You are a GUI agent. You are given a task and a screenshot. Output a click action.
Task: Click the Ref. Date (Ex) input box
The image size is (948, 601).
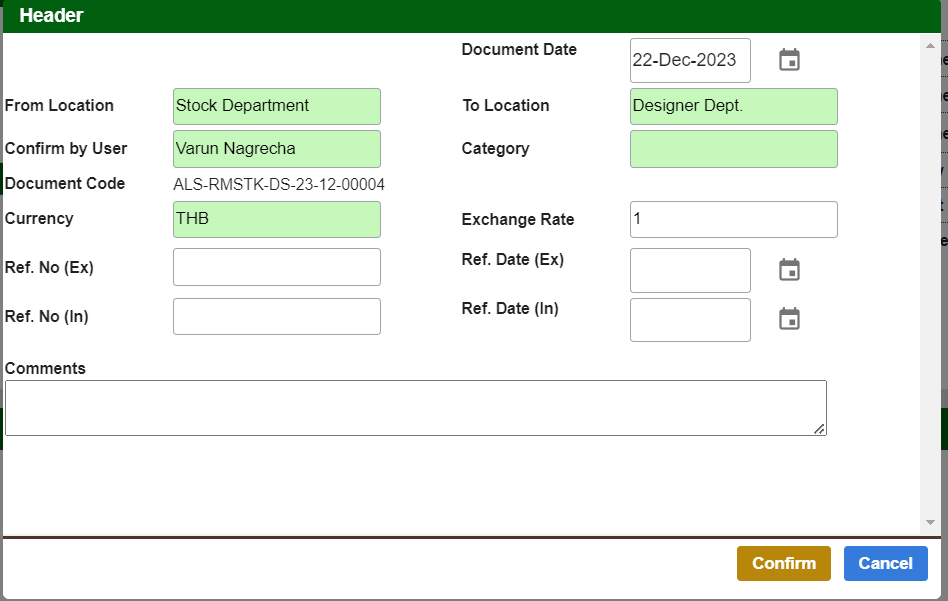point(690,270)
